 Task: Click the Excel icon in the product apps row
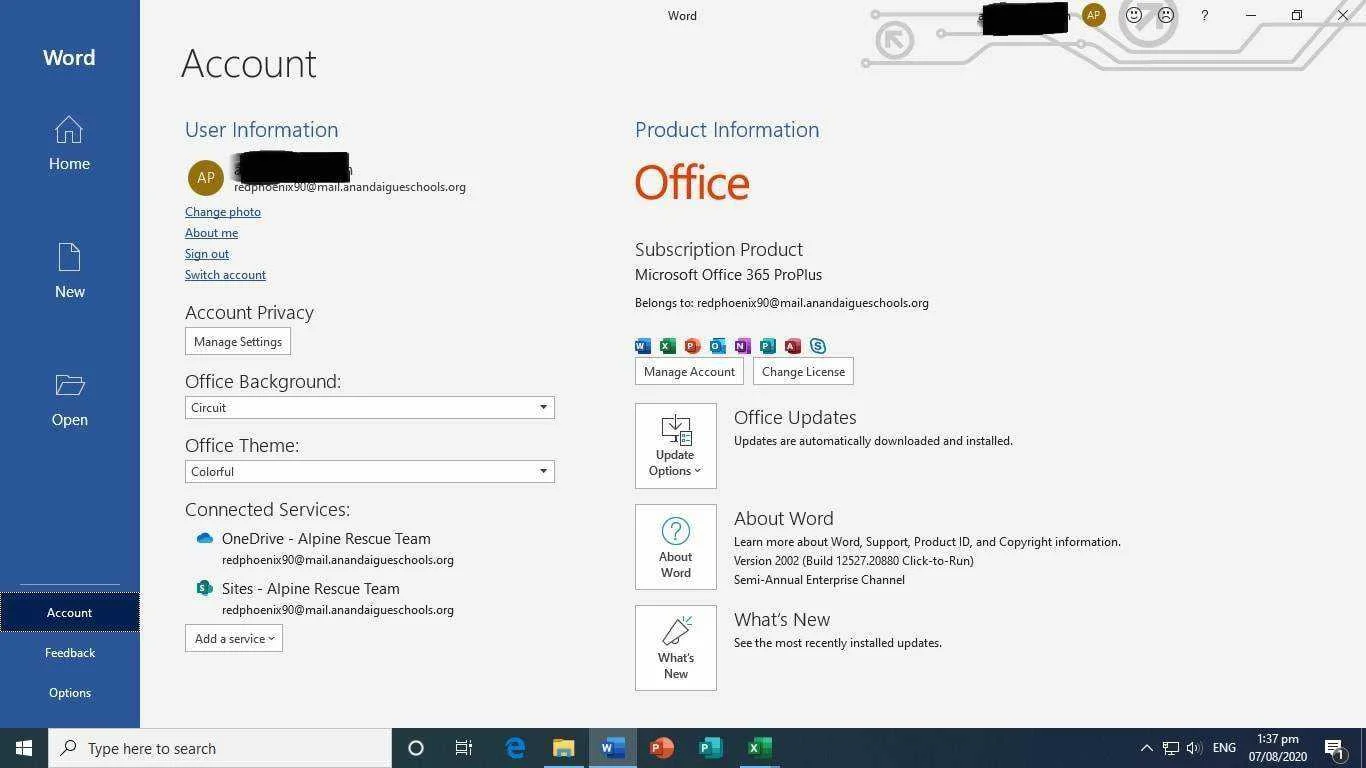coord(668,346)
